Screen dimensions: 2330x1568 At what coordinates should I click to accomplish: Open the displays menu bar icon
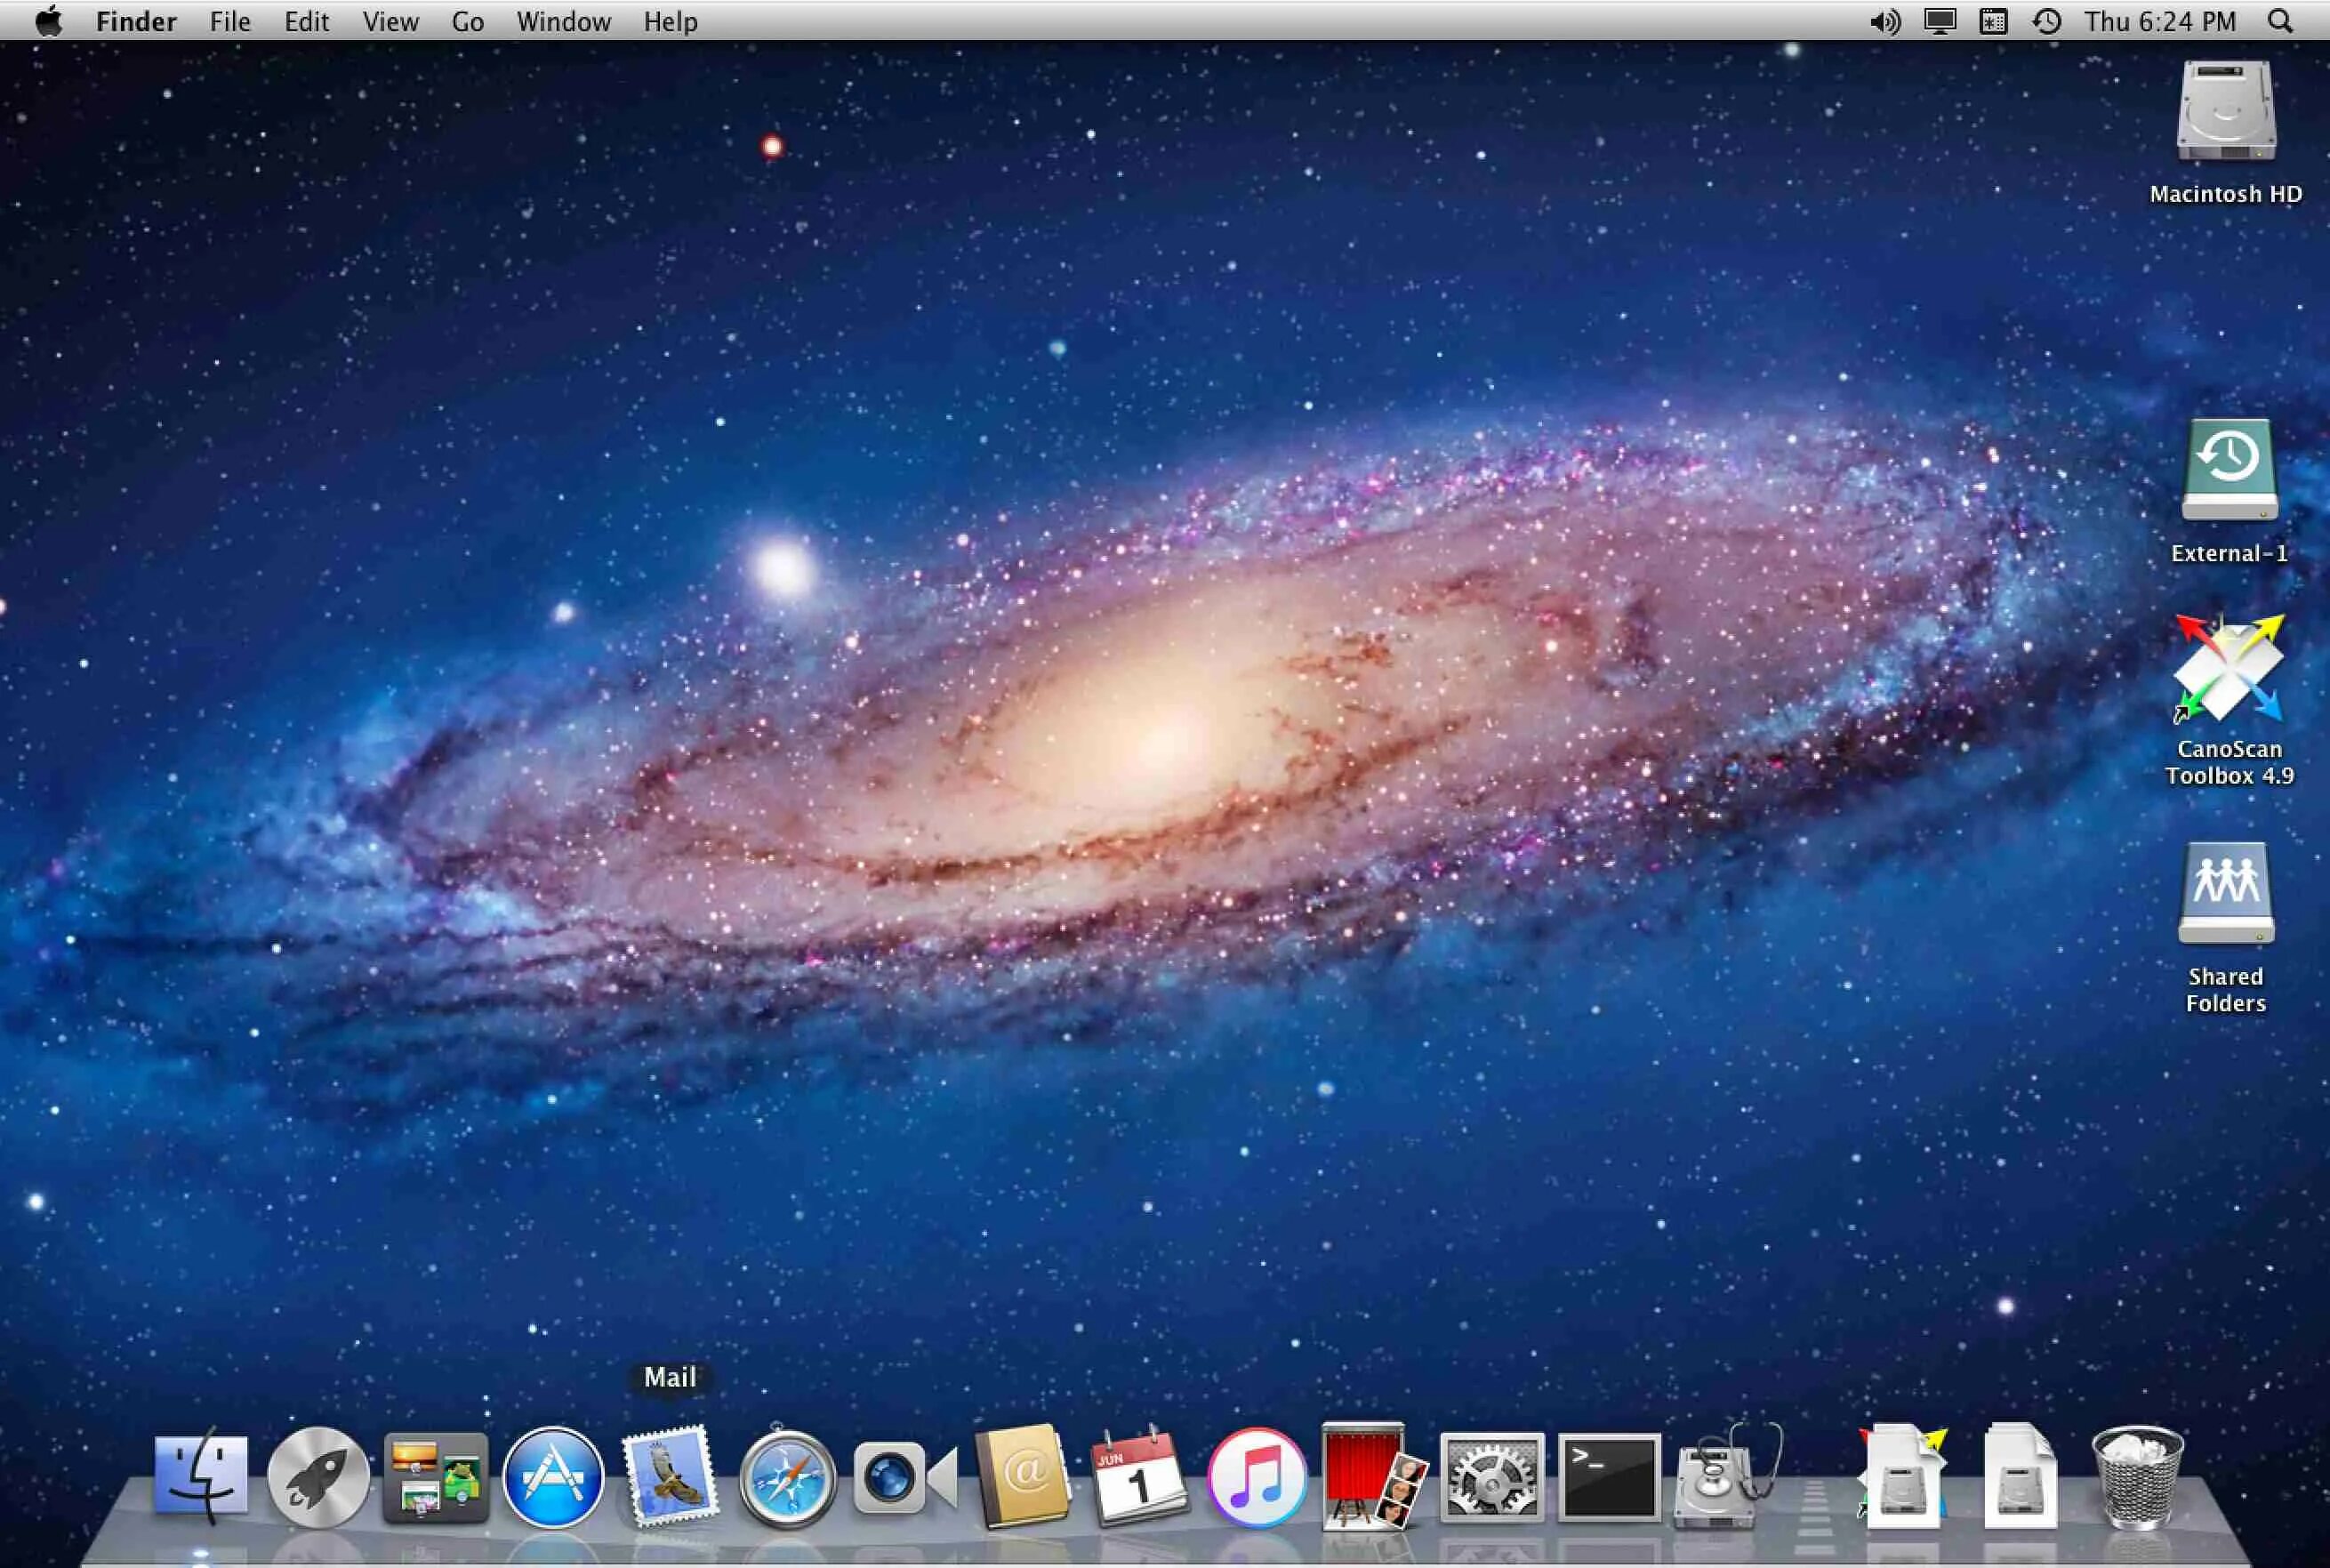pos(1939,21)
